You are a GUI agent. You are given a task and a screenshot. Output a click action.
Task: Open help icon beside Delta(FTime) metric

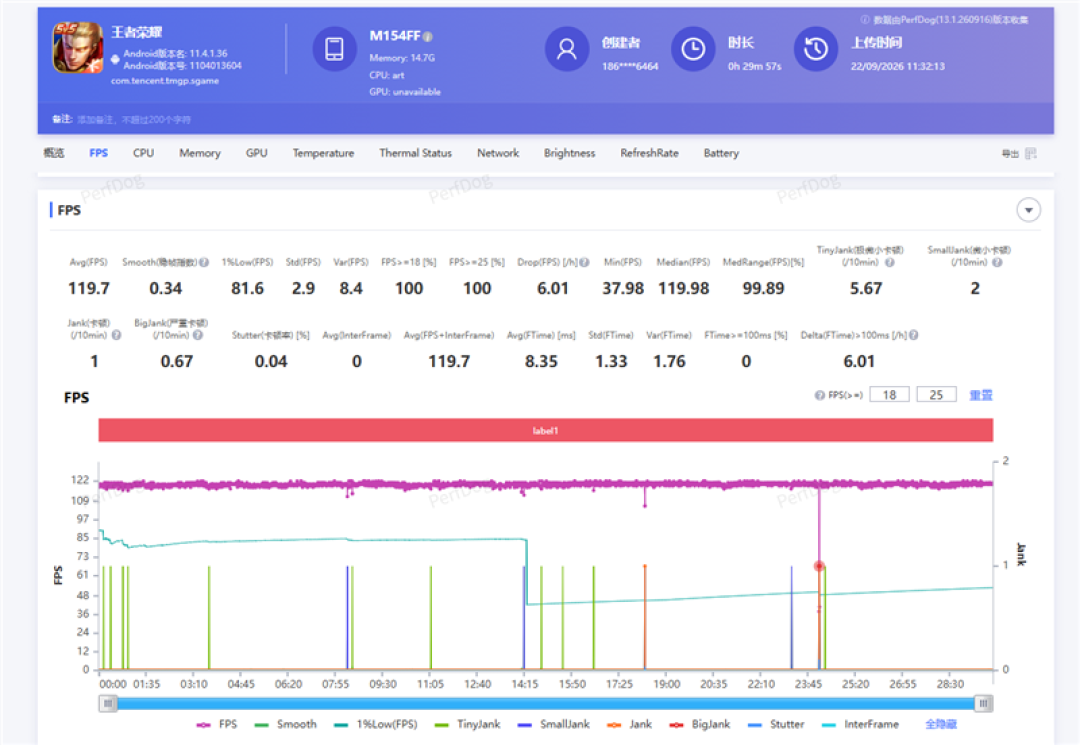click(x=913, y=335)
